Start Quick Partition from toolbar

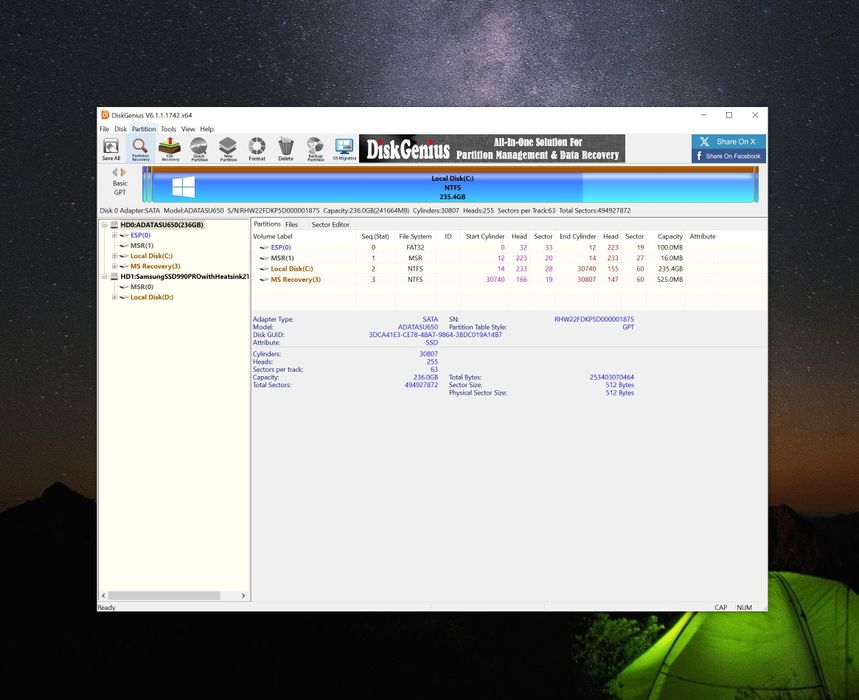199,149
